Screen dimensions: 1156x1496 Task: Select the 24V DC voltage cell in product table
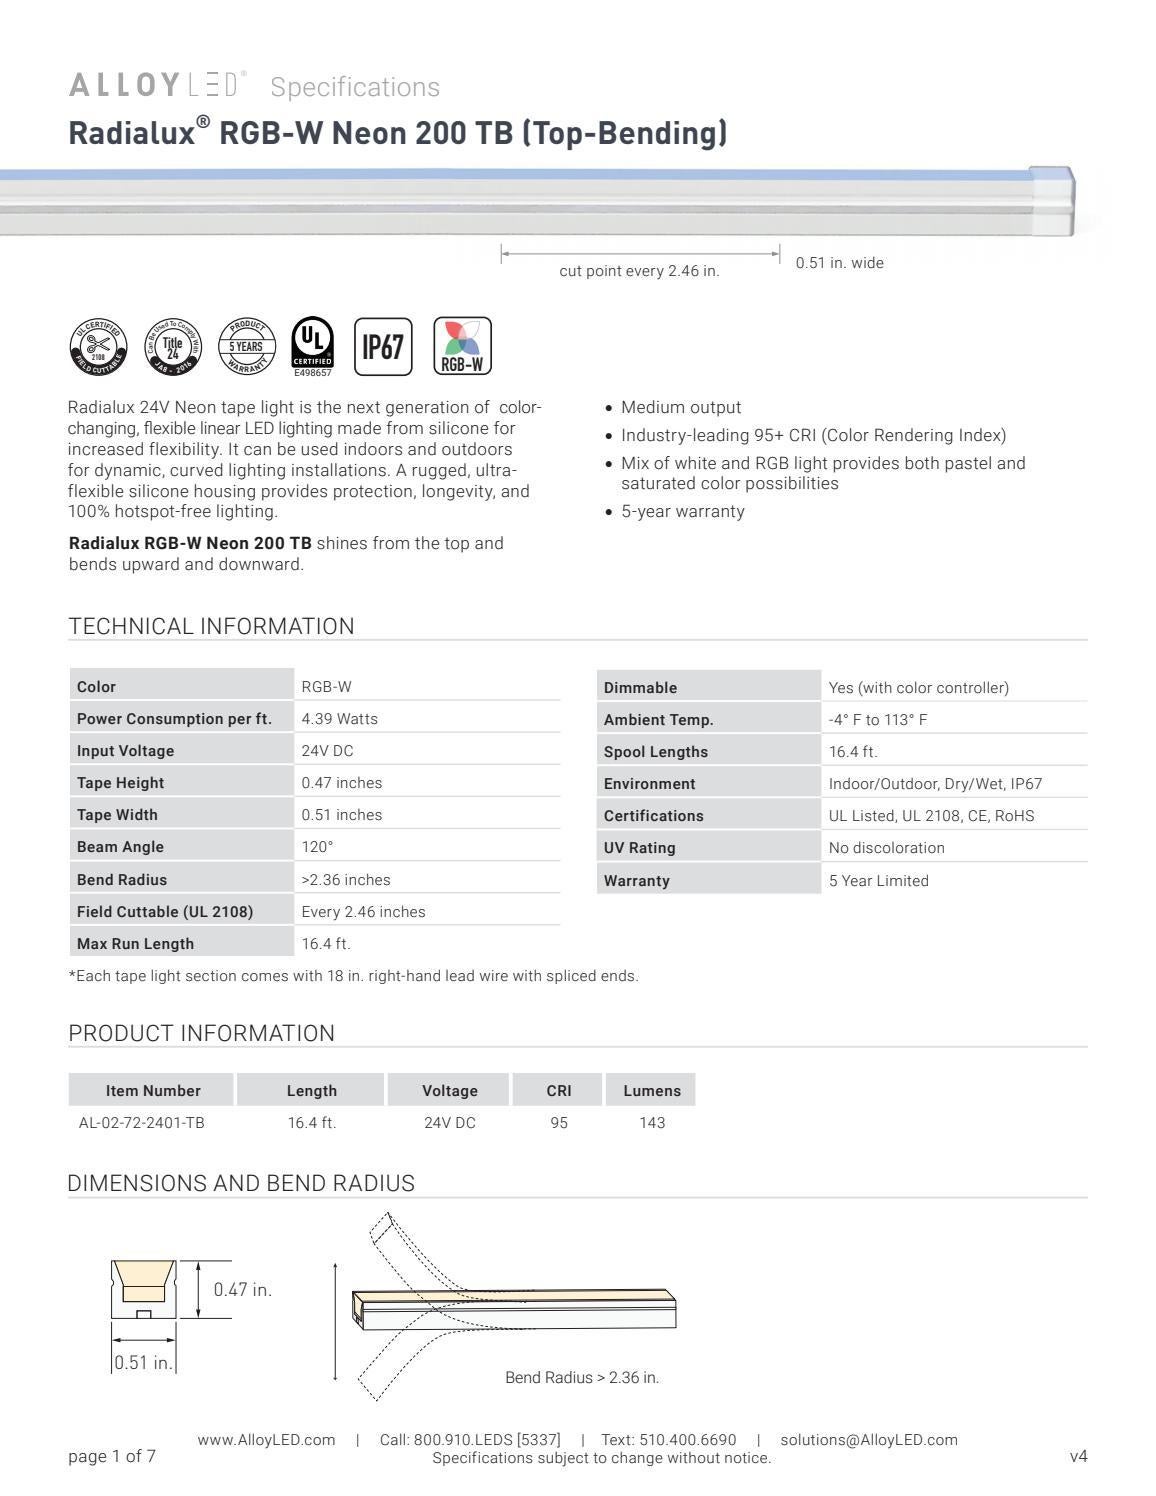[450, 1123]
